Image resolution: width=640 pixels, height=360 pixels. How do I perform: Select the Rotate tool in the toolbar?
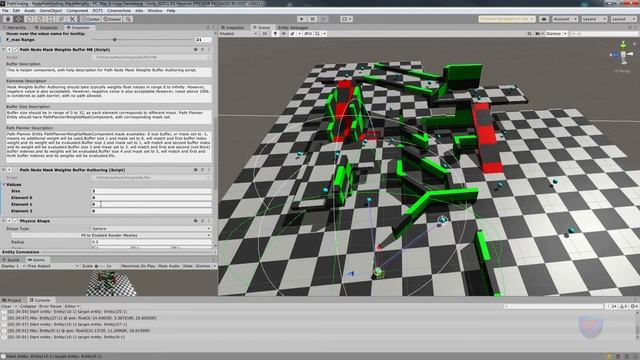point(29,19)
